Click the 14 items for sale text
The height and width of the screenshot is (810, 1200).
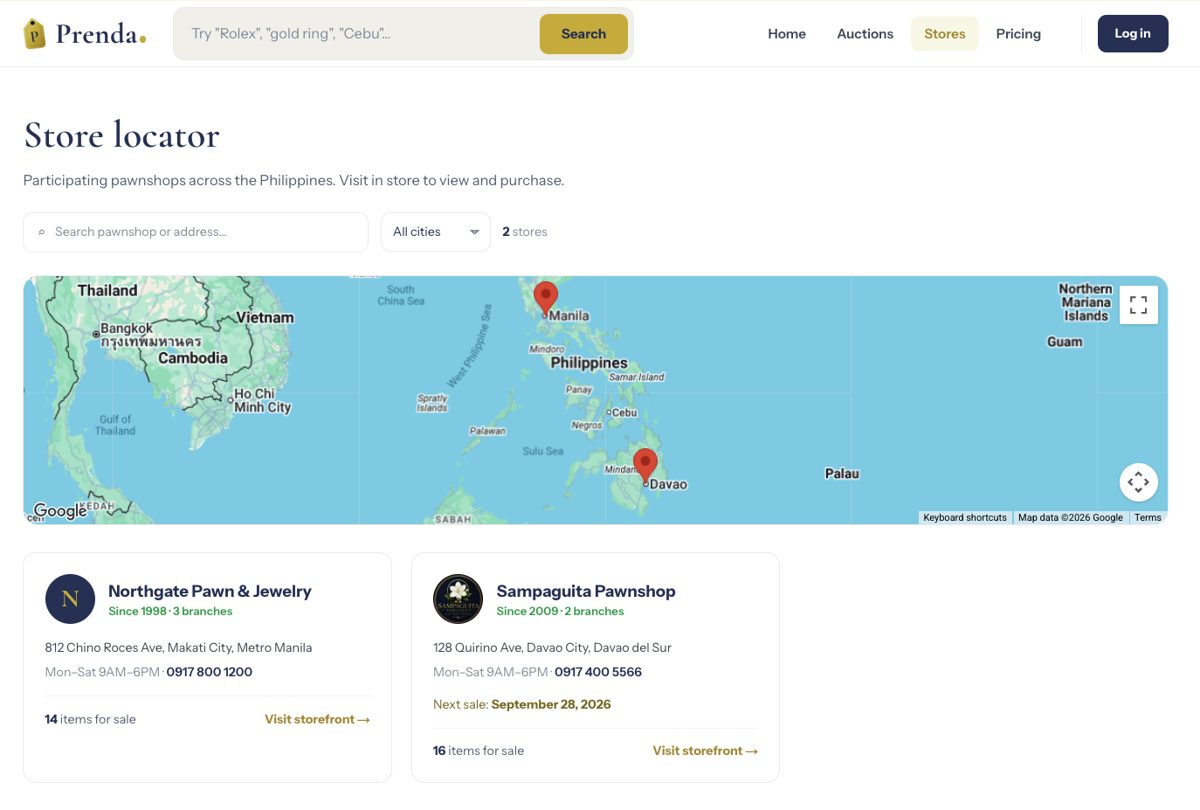coord(90,719)
